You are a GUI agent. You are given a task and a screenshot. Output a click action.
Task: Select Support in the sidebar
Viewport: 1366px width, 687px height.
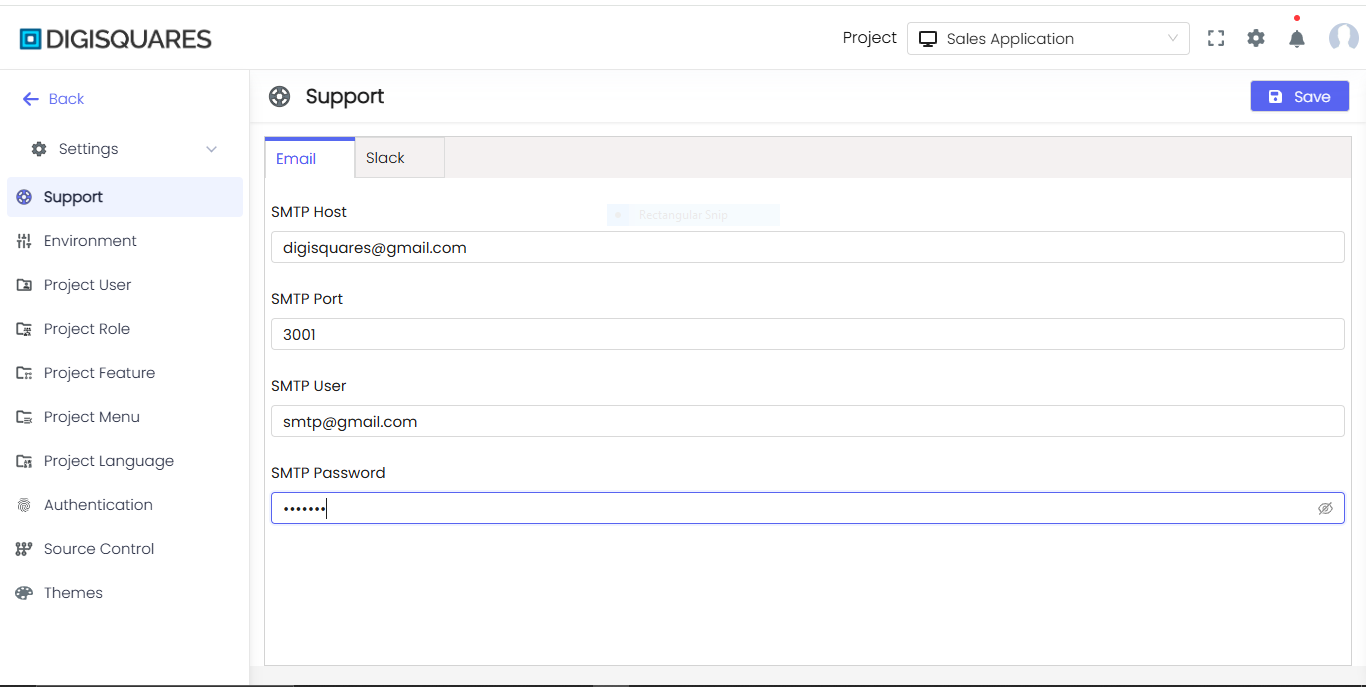click(x=125, y=197)
